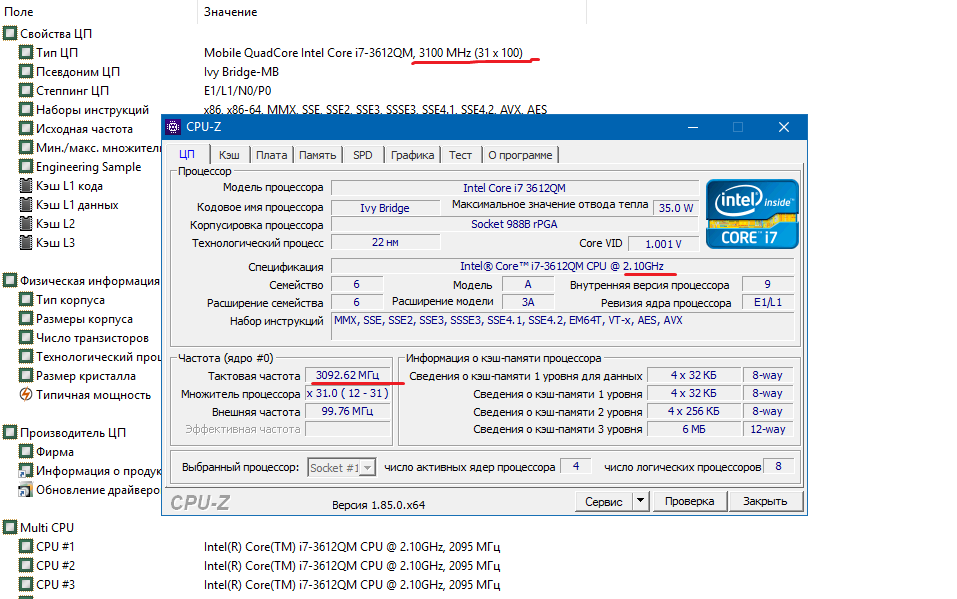This screenshot has width=957, height=599.
Task: Select the ЦП tab
Action: point(187,154)
